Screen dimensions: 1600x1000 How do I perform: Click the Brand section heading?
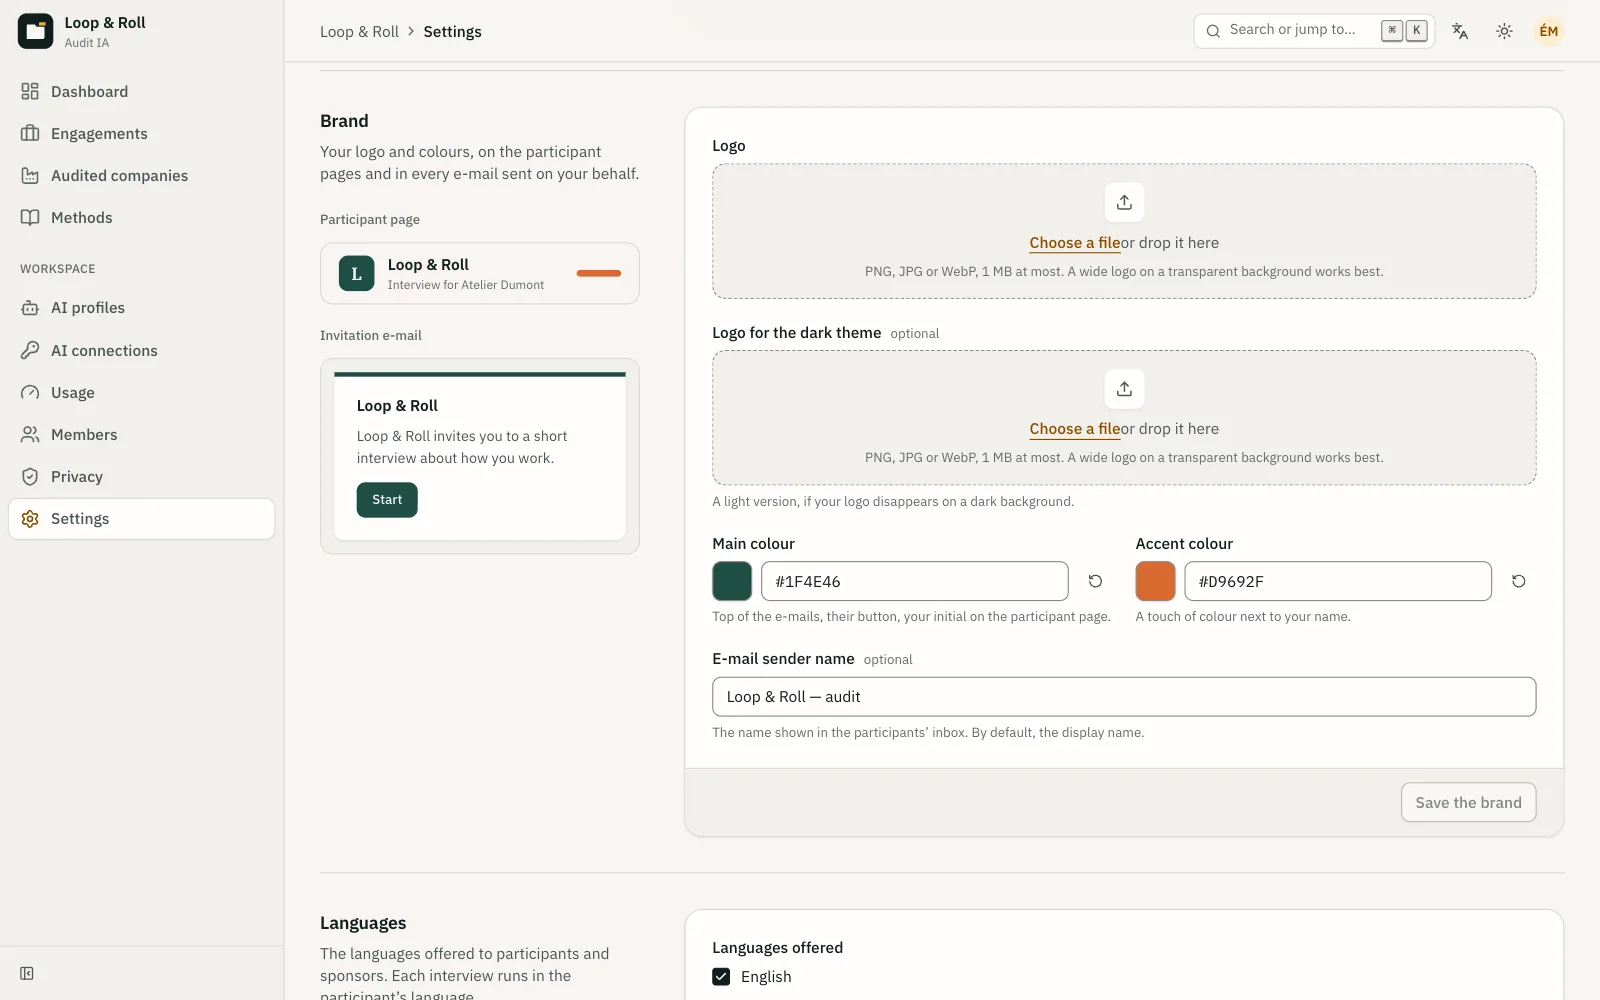[x=344, y=121]
